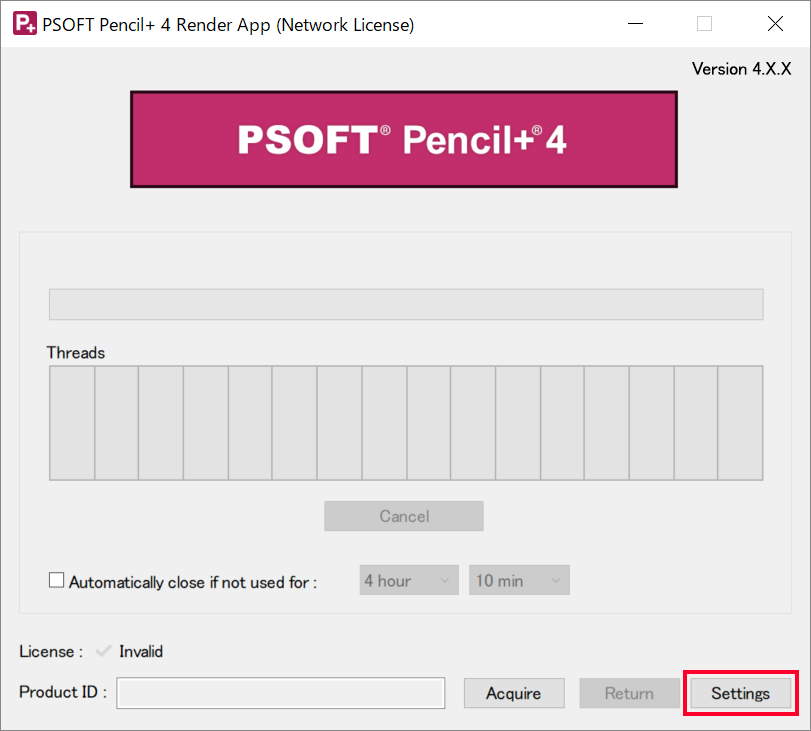Focus the Product ID input field
Viewport: 811px width, 731px height.
point(280,693)
